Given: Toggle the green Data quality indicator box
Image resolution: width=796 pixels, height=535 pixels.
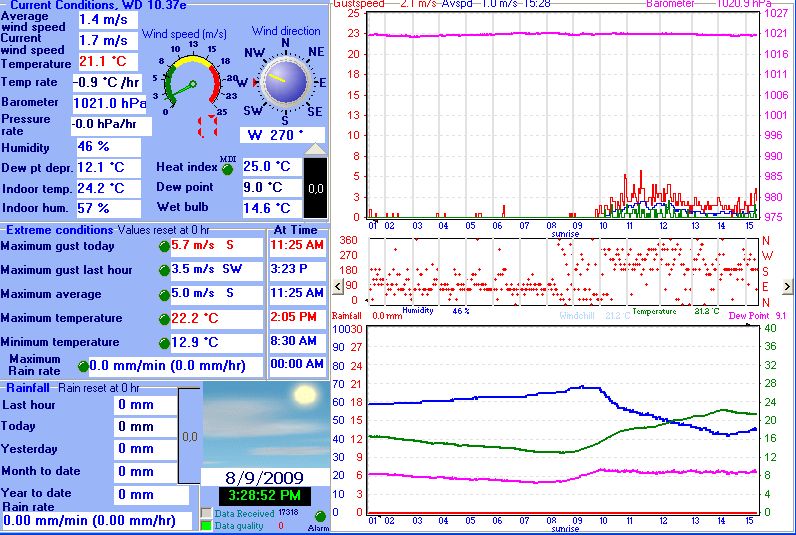Looking at the screenshot, I should (x=207, y=525).
